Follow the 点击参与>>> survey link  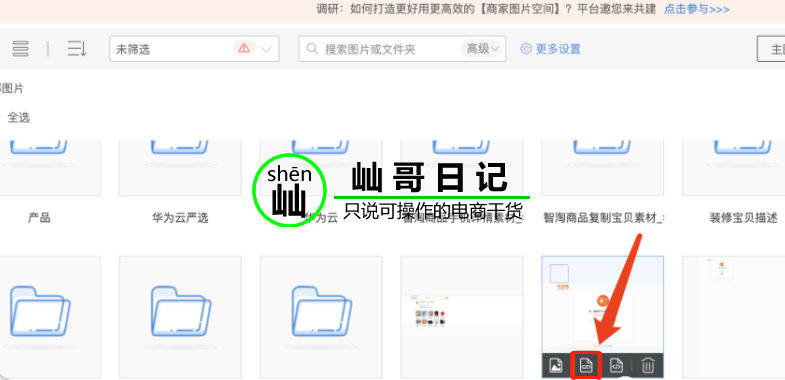coord(696,9)
